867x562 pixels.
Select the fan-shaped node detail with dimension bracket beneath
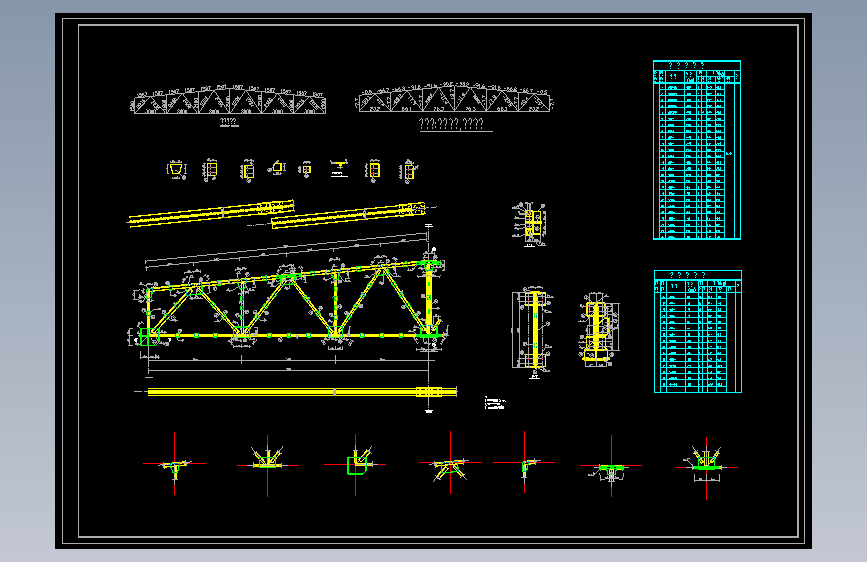tap(706, 467)
